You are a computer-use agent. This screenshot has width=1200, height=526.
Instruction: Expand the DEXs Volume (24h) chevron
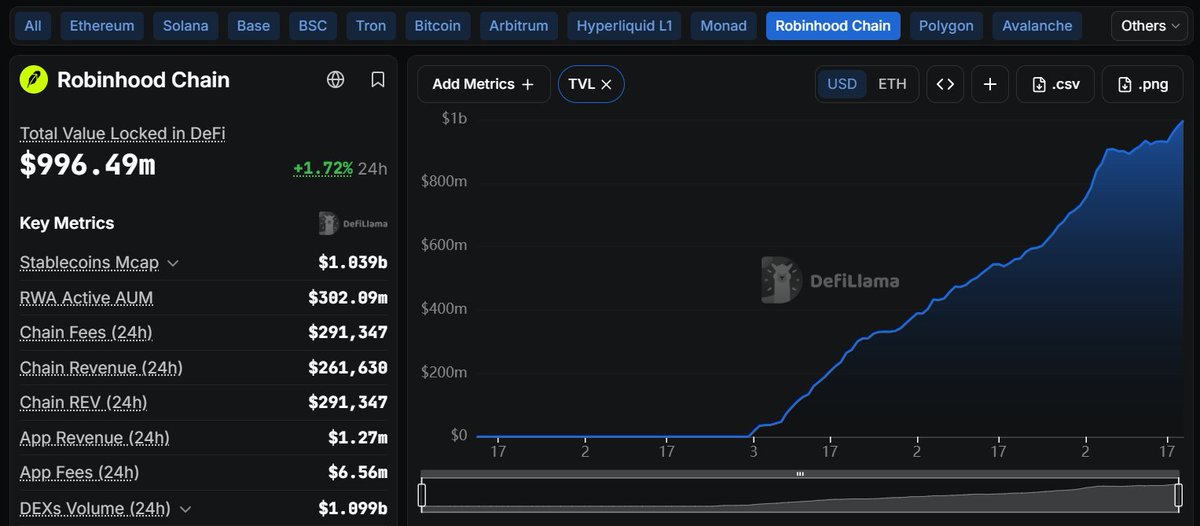pyautogui.click(x=185, y=509)
